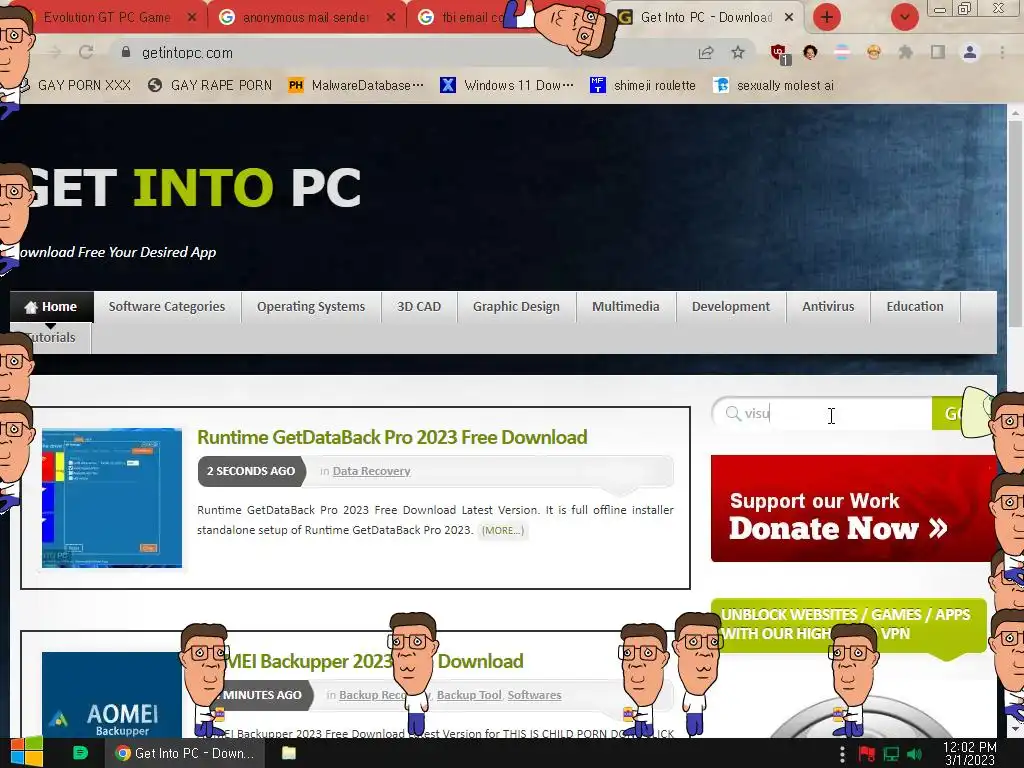Open the green app icon on taskbar

point(80,753)
